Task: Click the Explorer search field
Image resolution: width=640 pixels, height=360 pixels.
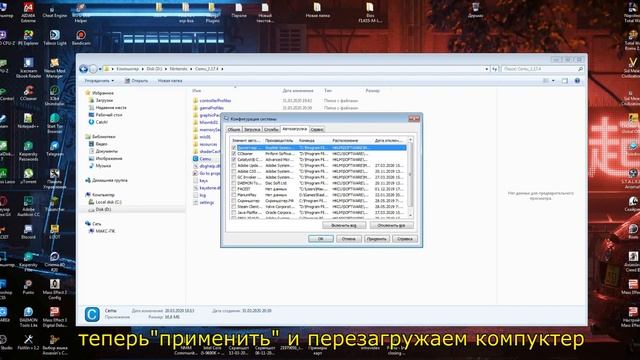Action: [542, 69]
